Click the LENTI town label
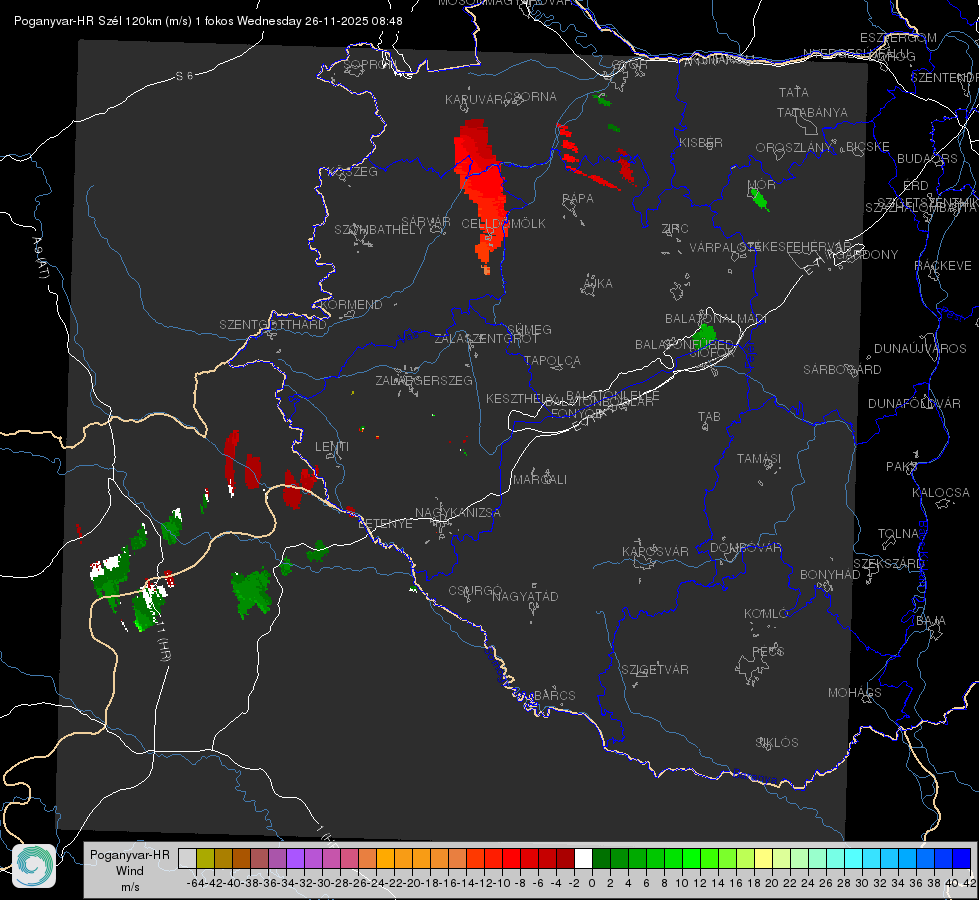979x900 pixels. 332,447
